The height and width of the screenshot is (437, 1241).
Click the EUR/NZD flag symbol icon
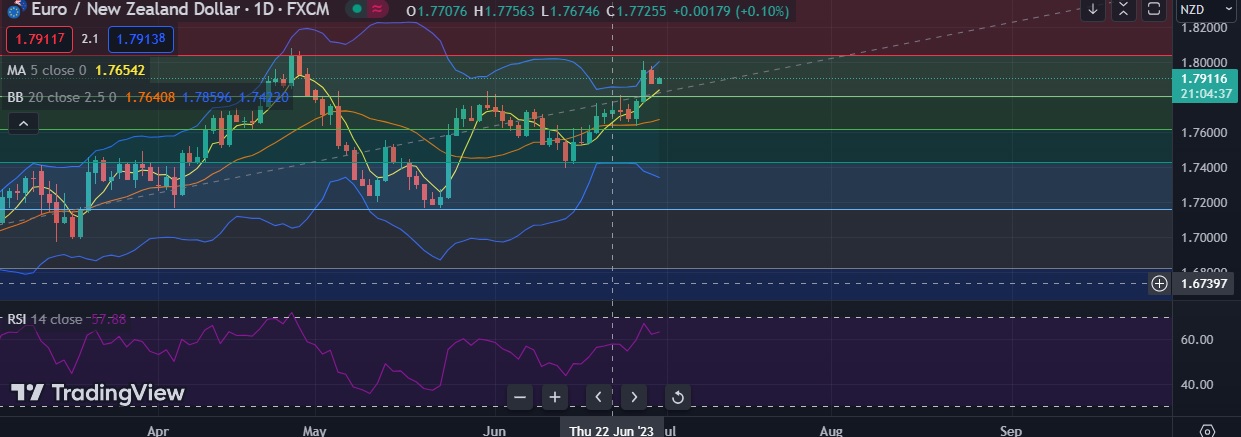tap(15, 11)
